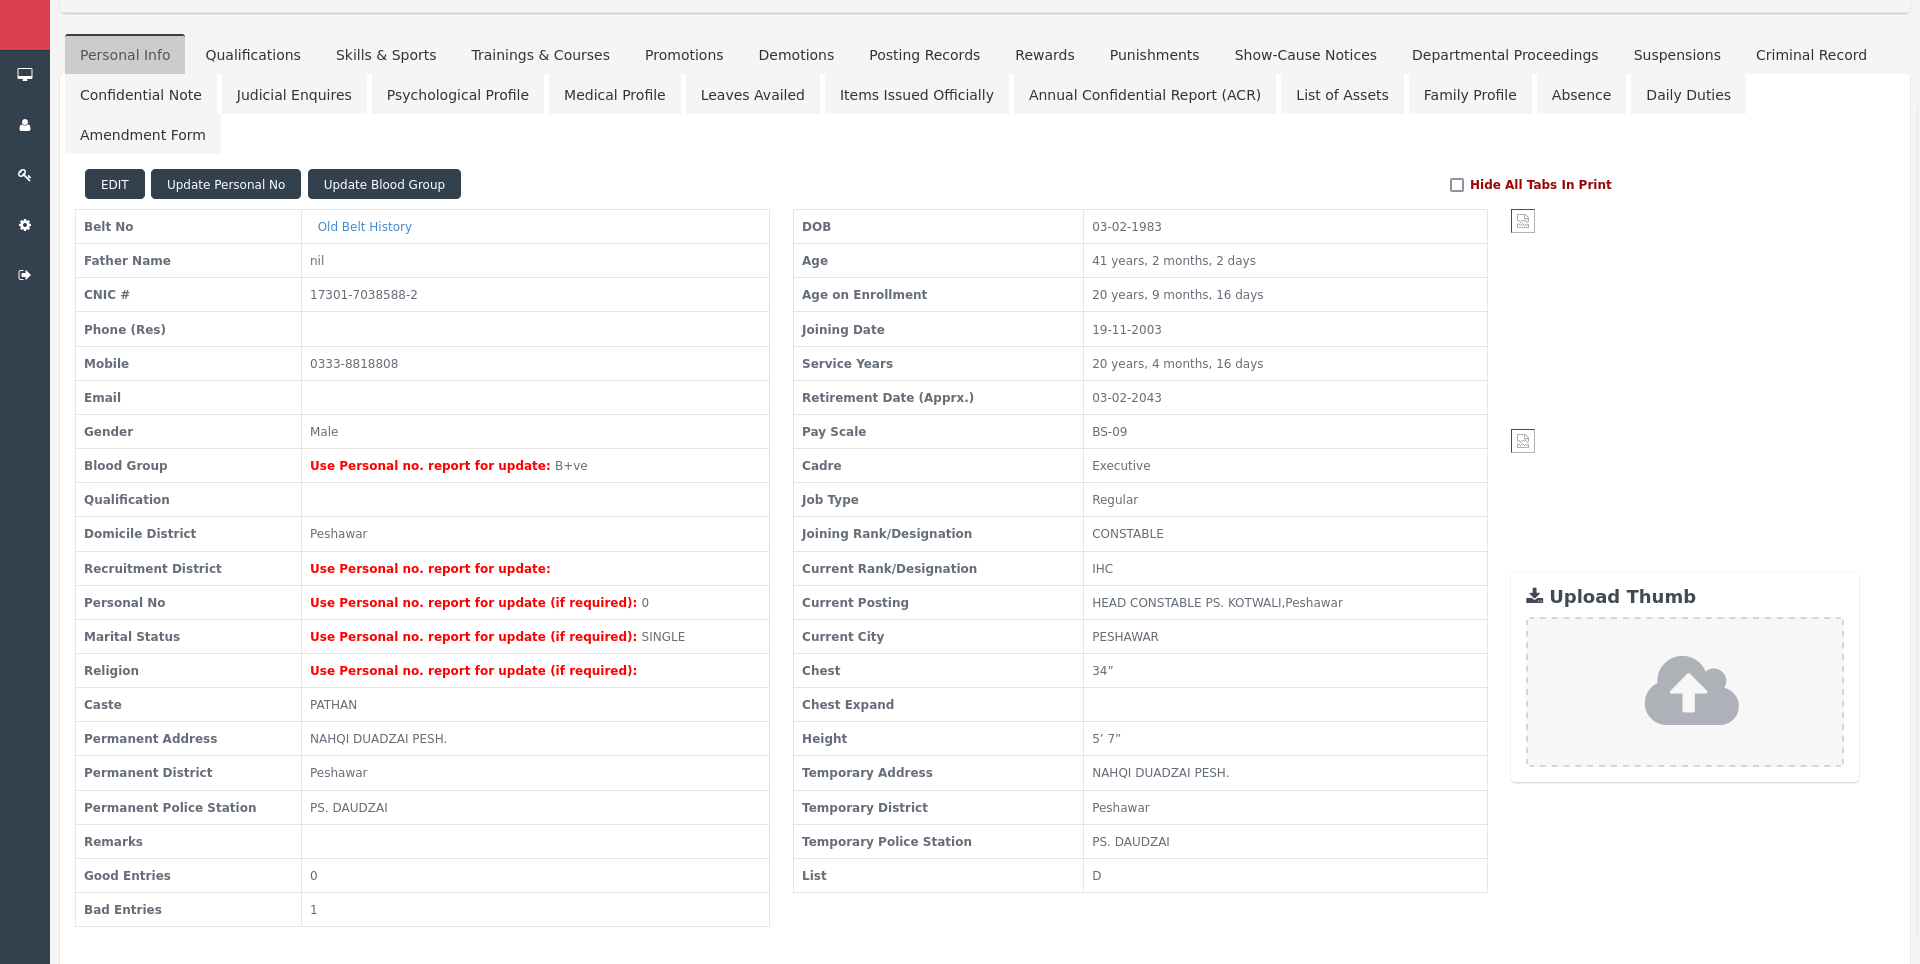Open the Trainings & Courses tab
The height and width of the screenshot is (964, 1920).
pyautogui.click(x=540, y=55)
